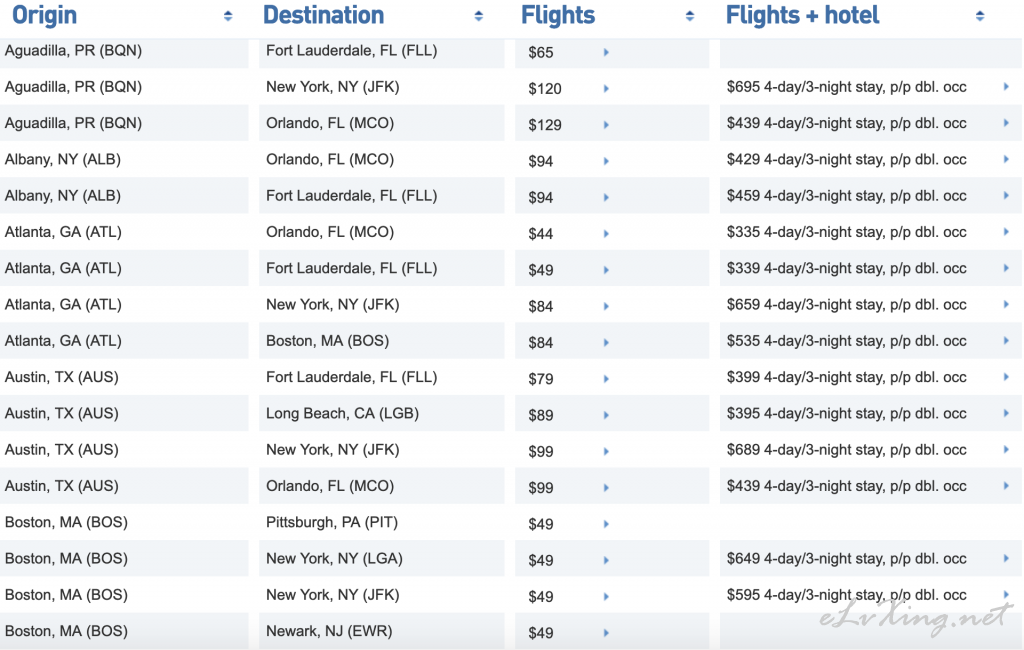Click arrow beside $79 Austin–Fort Lauderdale fare

[x=606, y=379]
